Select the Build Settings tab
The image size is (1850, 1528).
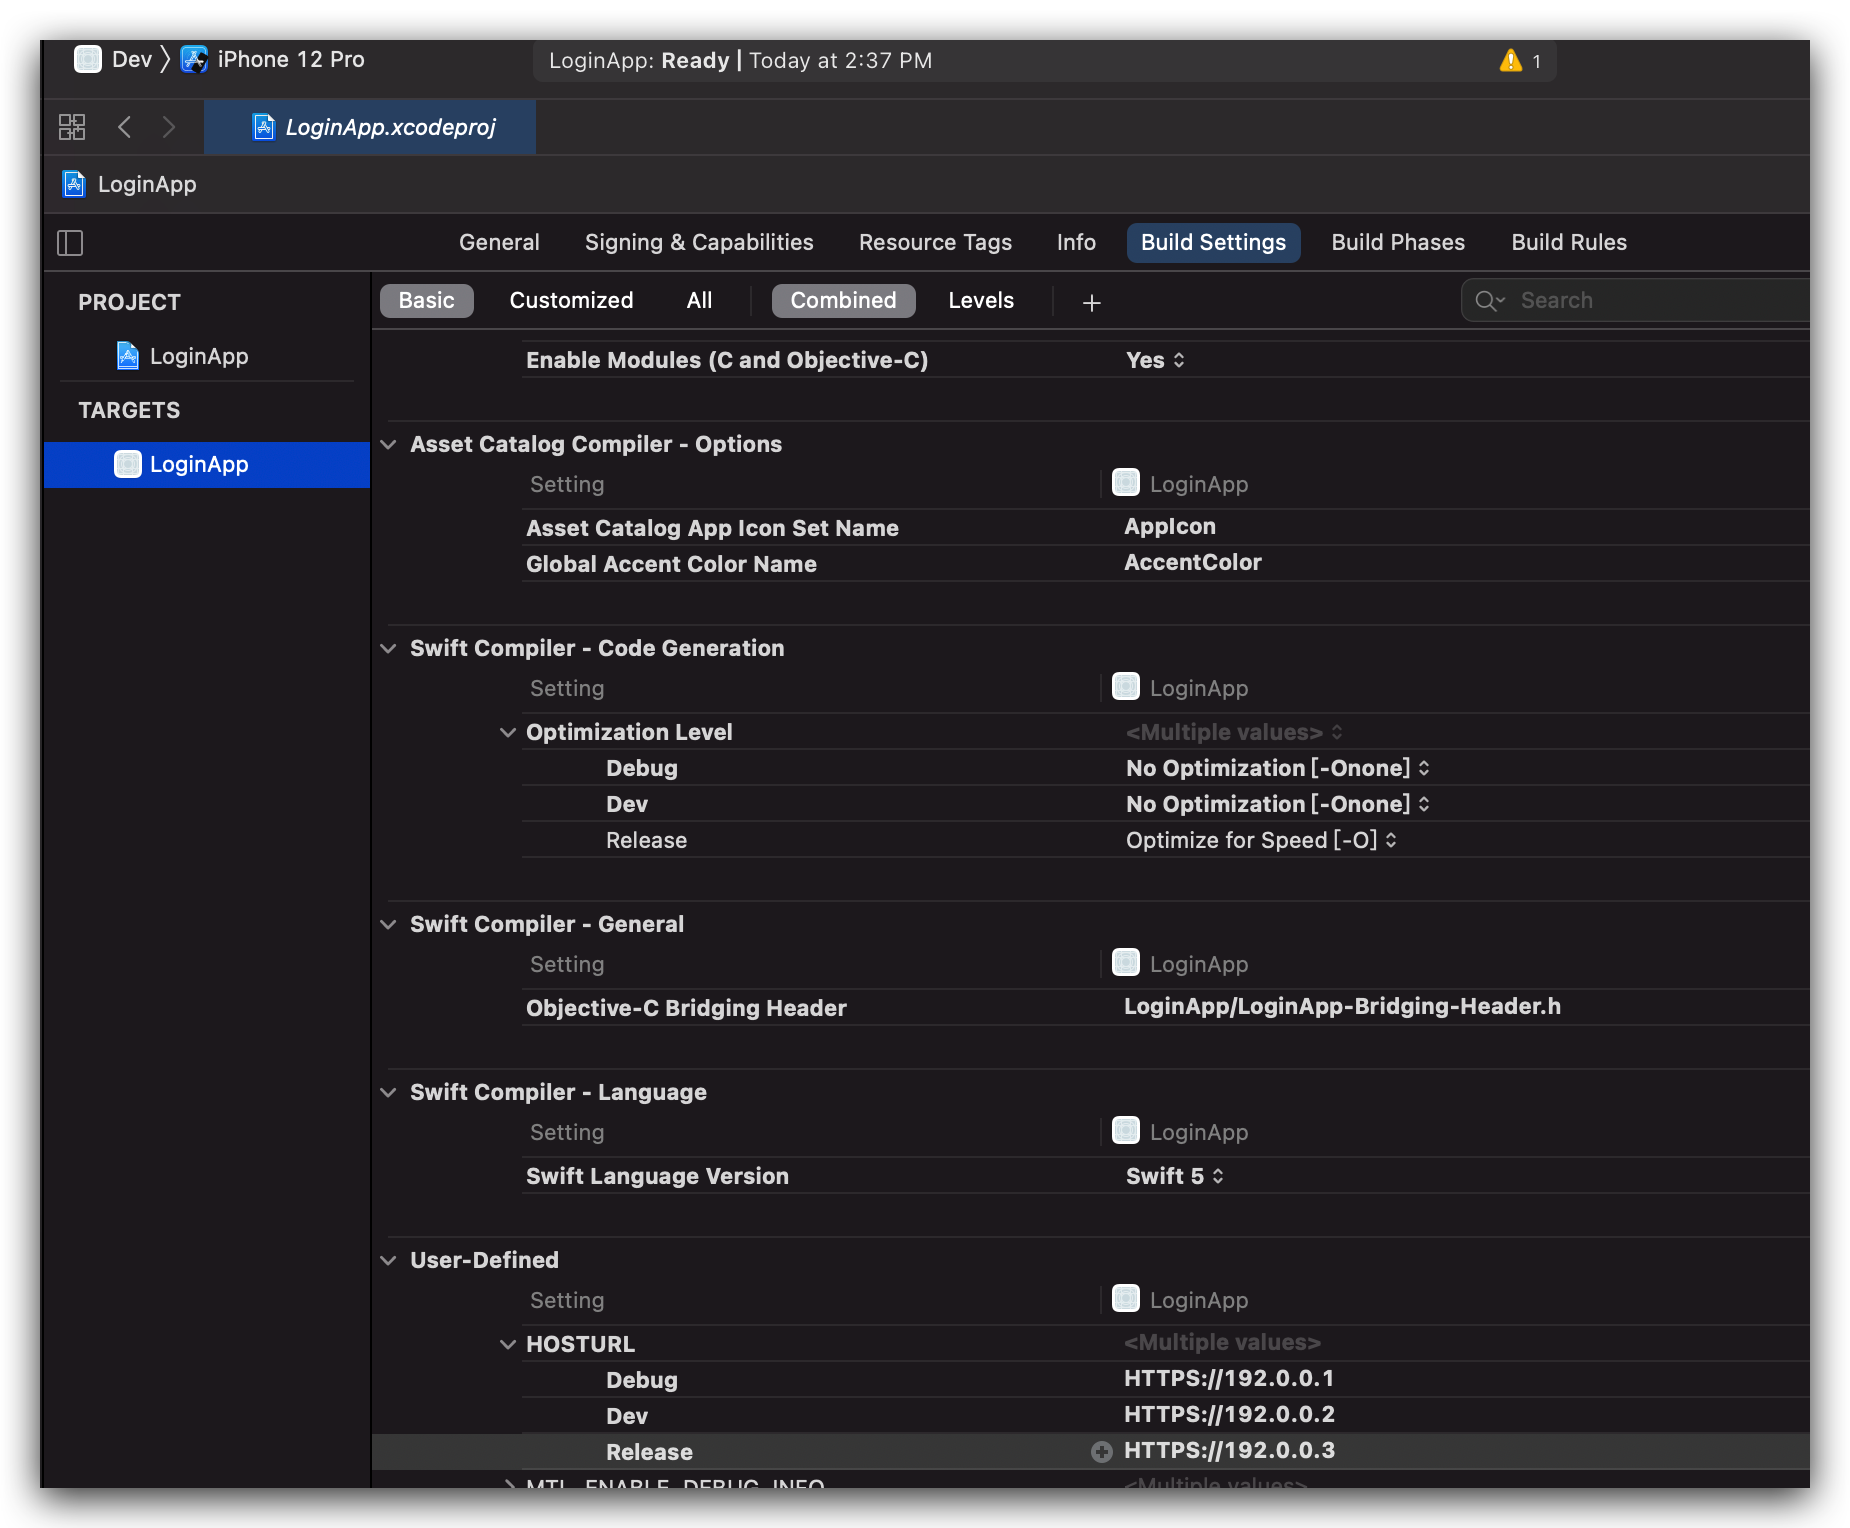(1213, 242)
